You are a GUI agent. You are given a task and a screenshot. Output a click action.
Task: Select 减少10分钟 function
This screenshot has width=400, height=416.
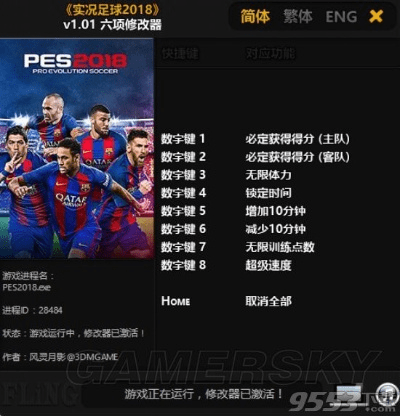click(x=275, y=229)
